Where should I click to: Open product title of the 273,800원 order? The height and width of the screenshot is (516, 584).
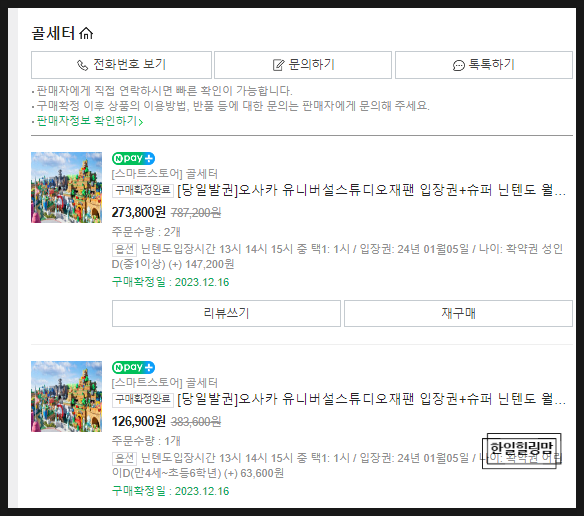pyautogui.click(x=371, y=190)
